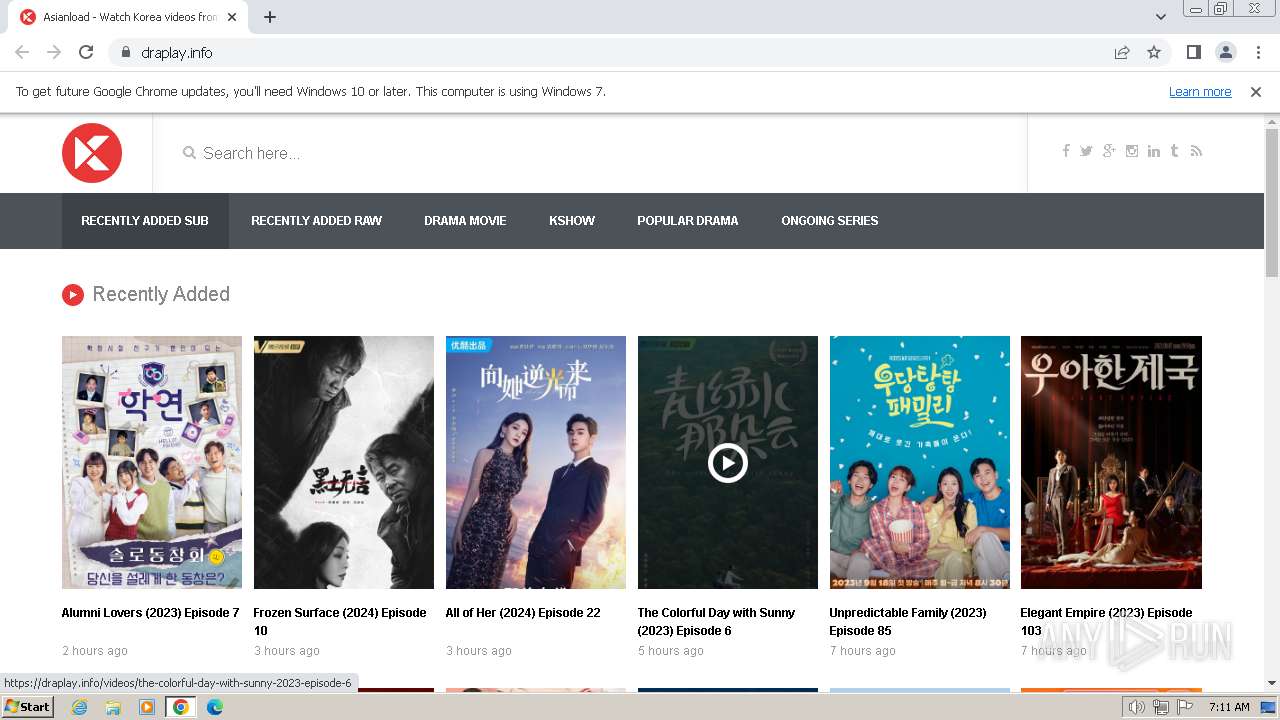Open the Twitter social icon

pyautogui.click(x=1086, y=151)
